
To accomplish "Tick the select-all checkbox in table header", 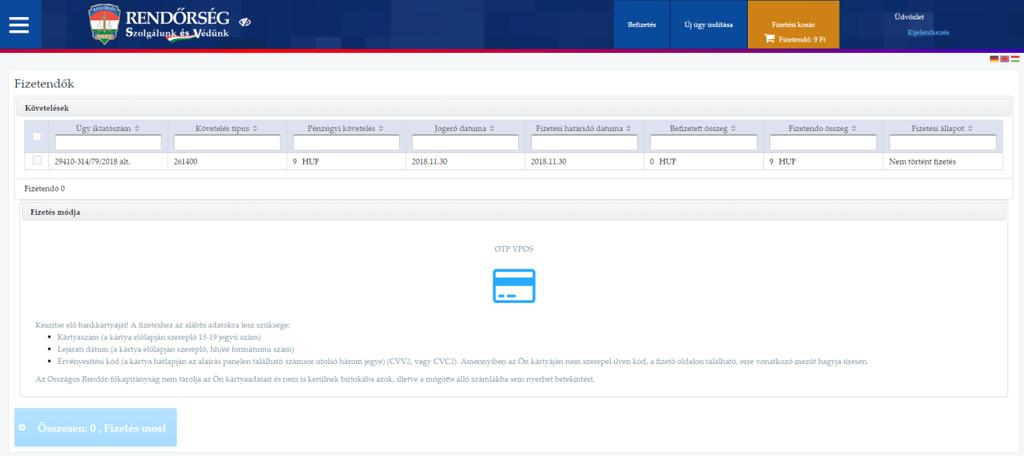I will (x=37, y=136).
